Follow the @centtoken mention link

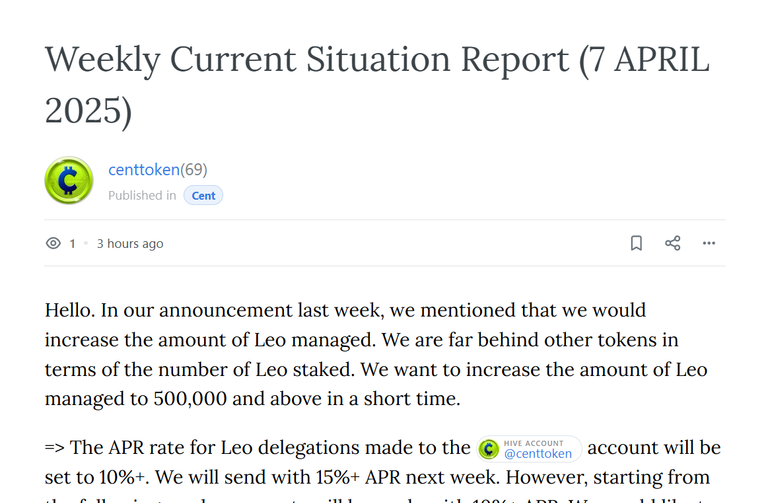point(538,454)
